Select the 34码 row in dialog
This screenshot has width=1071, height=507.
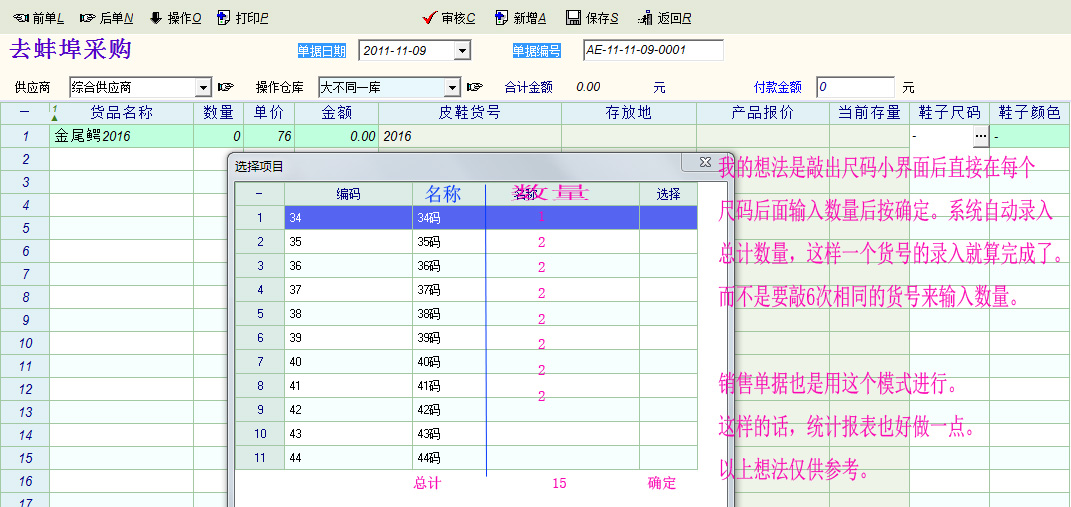428,217
